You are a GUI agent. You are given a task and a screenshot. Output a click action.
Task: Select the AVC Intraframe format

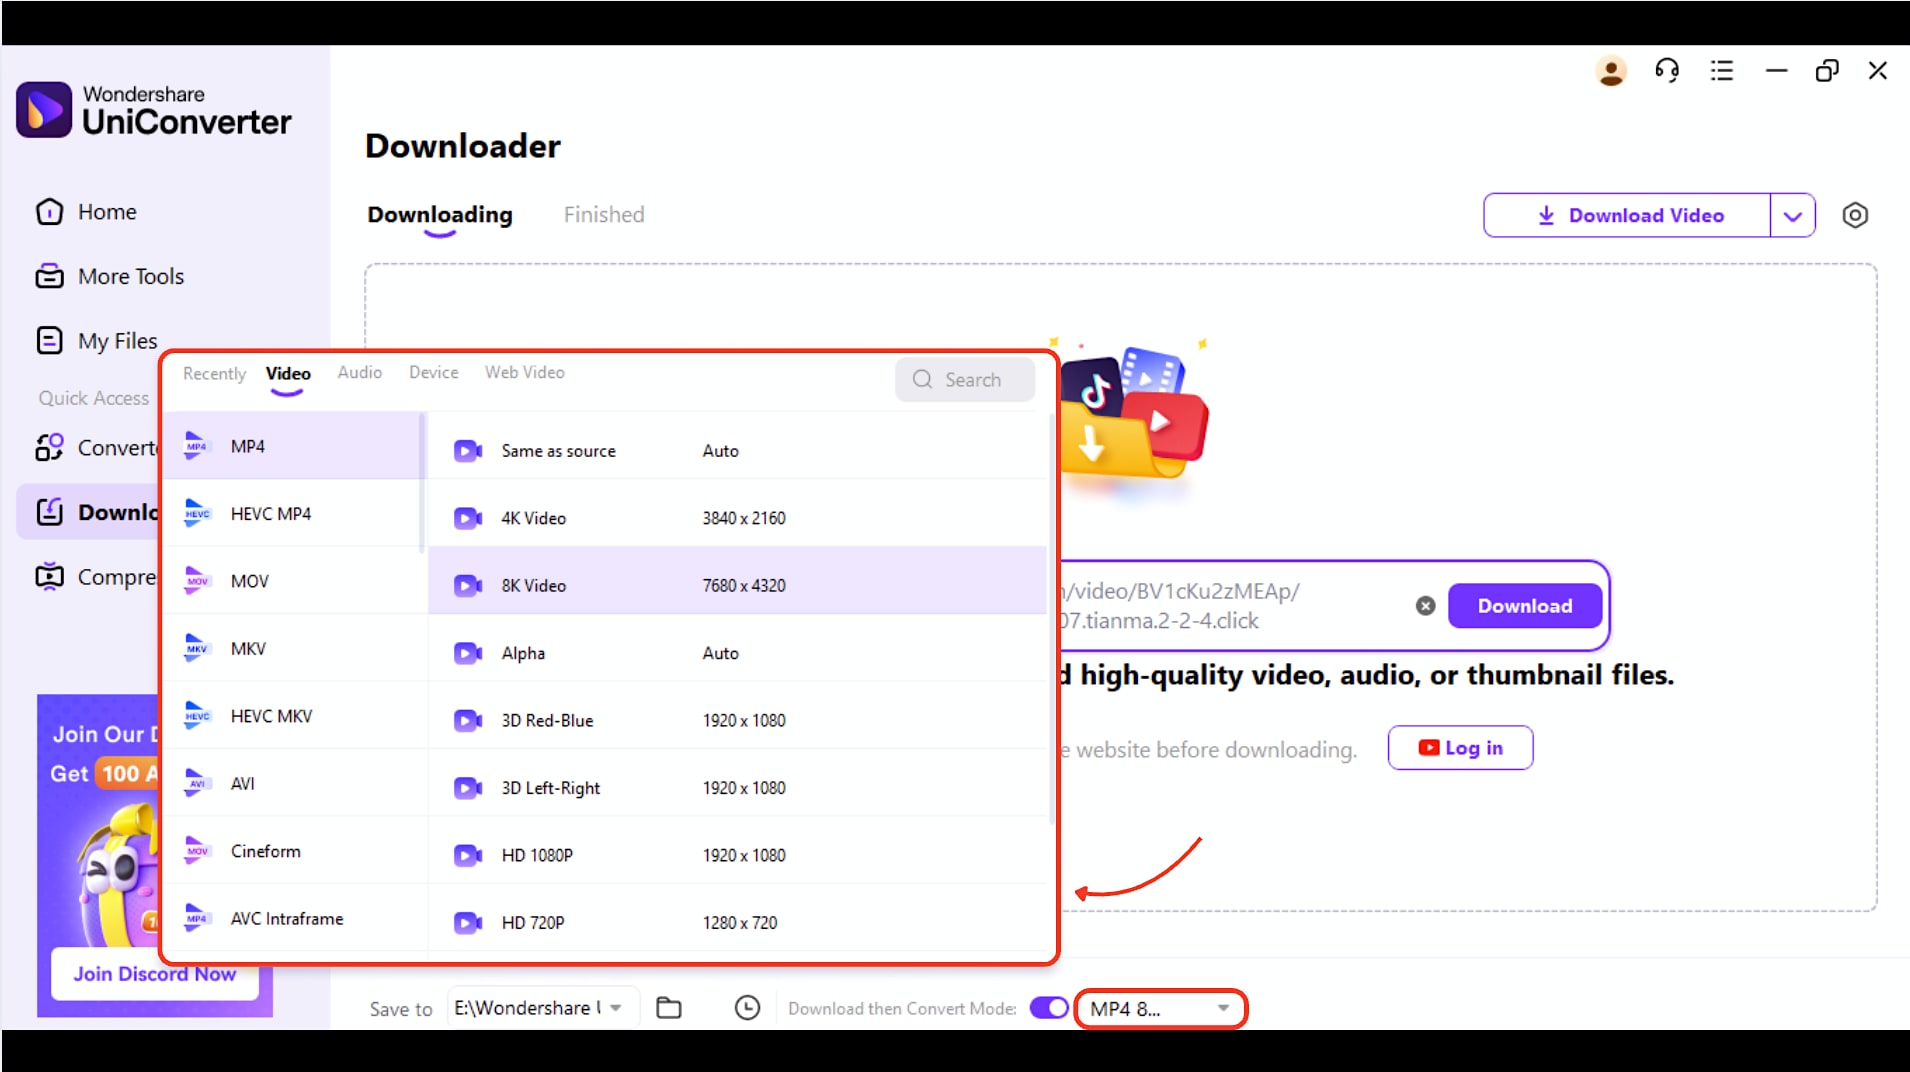pyautogui.click(x=293, y=918)
